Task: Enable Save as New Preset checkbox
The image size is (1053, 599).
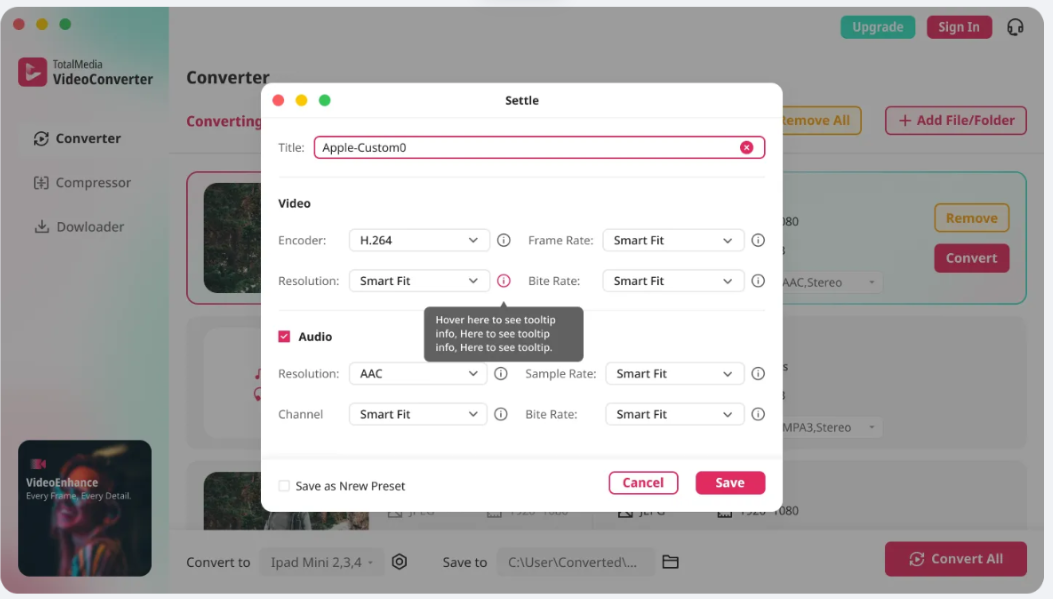Action: (284, 486)
